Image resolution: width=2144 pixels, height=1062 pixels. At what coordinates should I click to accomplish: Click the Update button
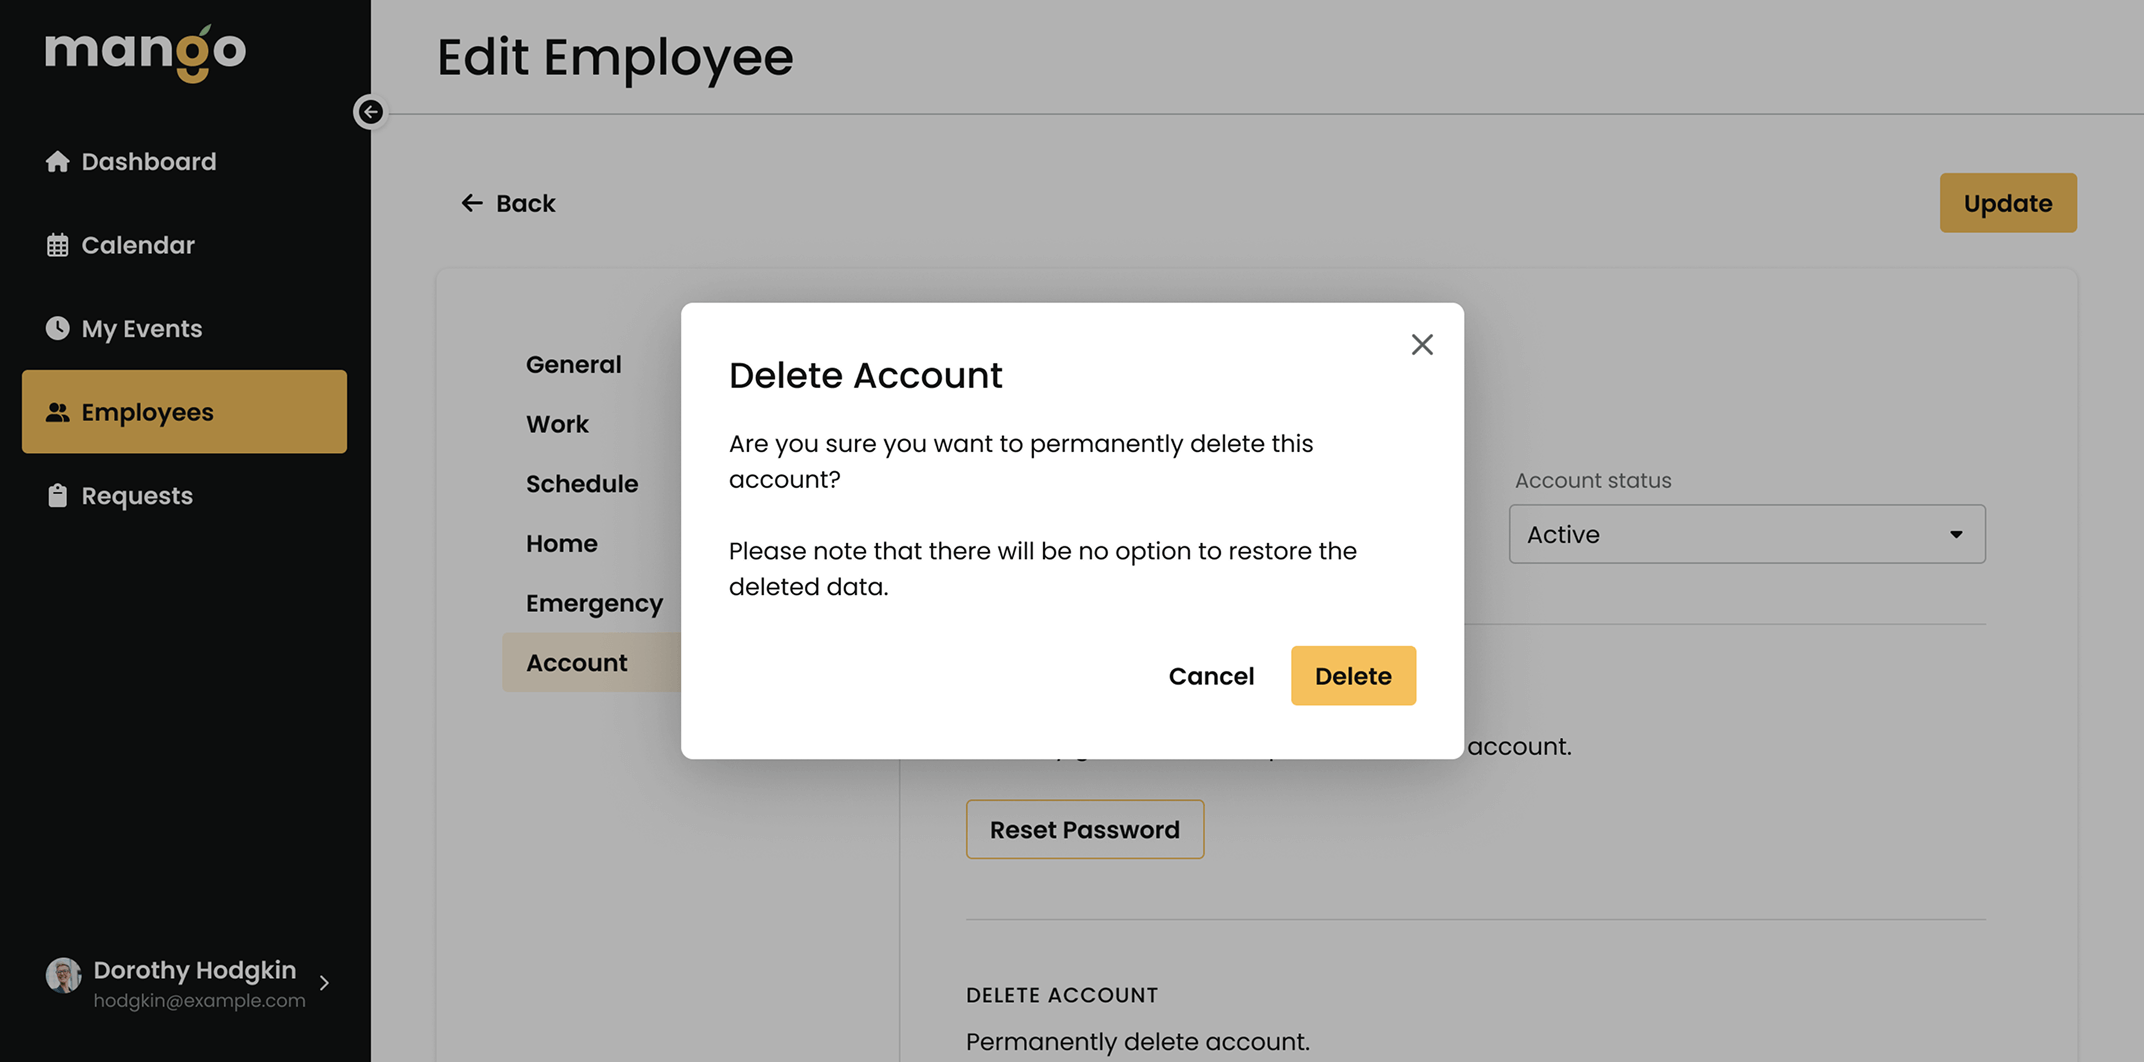2007,202
